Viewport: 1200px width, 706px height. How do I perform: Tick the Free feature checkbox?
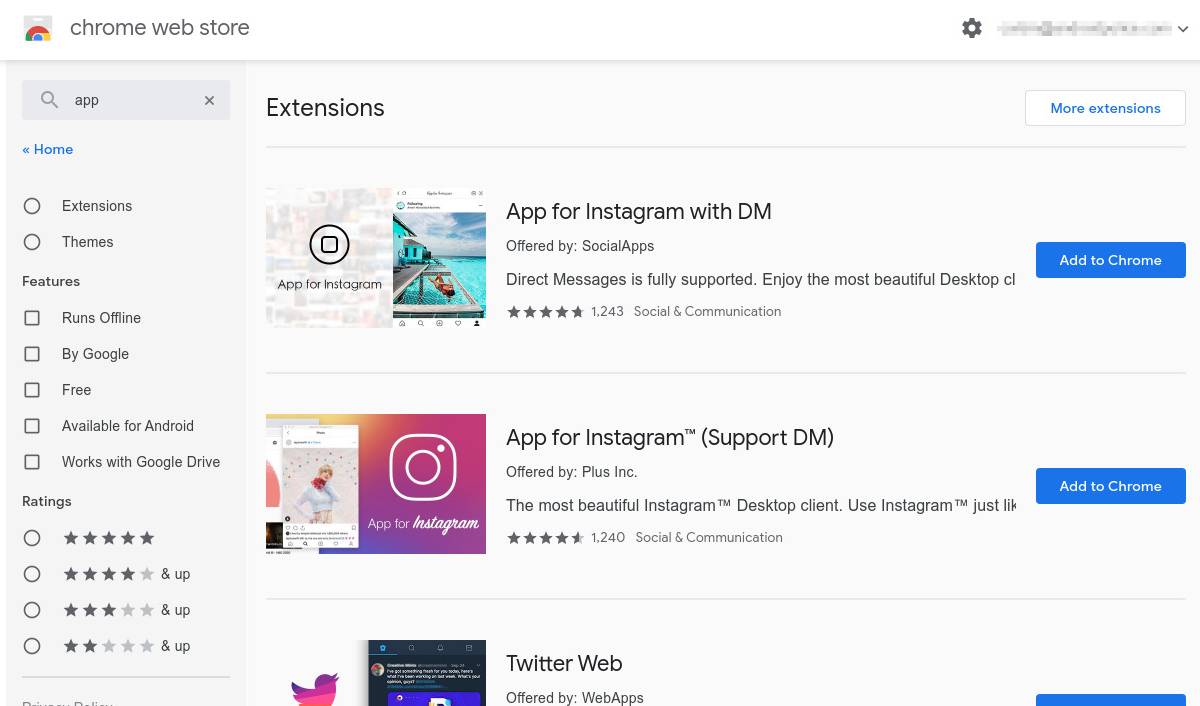pos(32,390)
